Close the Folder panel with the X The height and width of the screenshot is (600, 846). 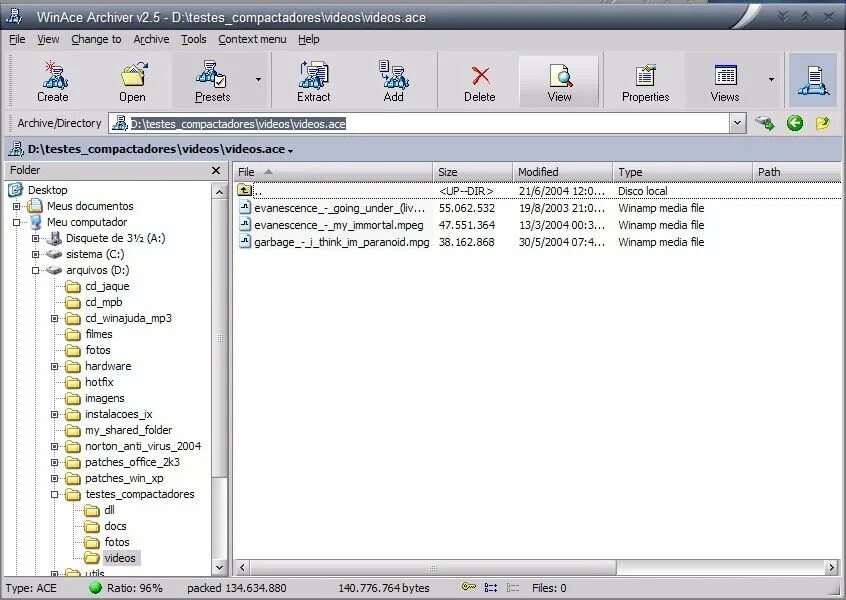[216, 171]
